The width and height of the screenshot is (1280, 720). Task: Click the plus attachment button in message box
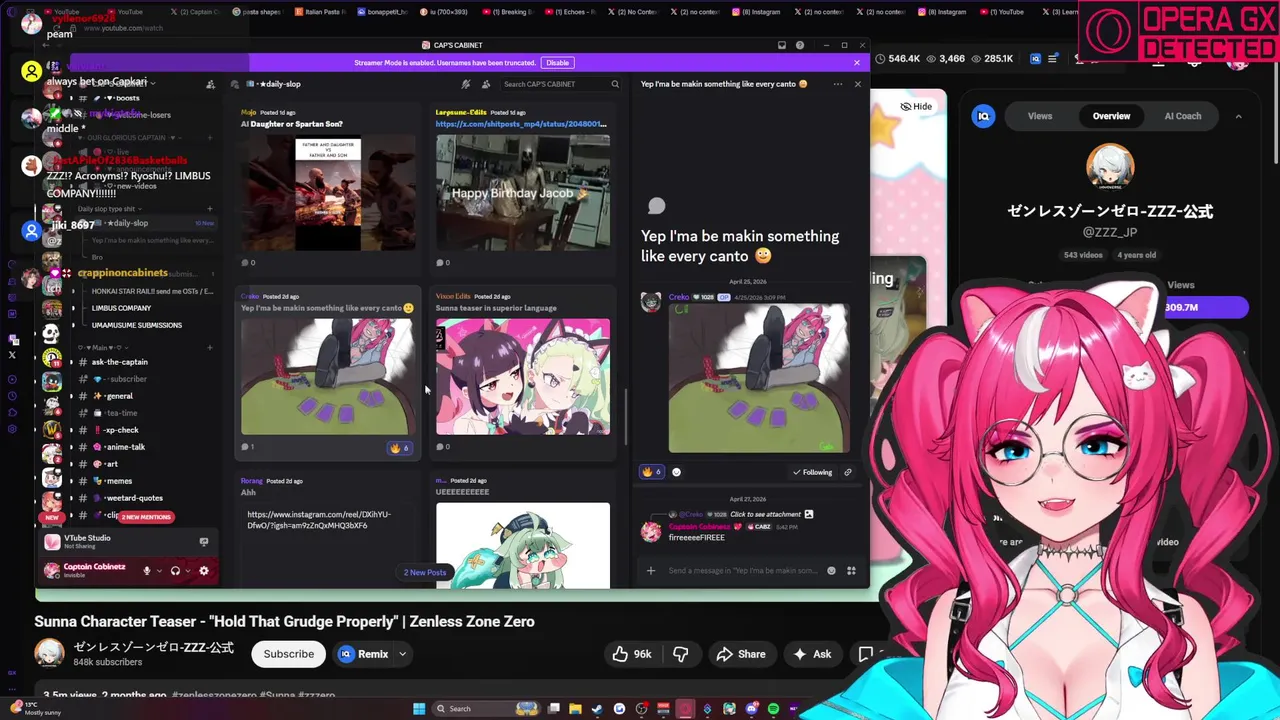click(x=651, y=571)
